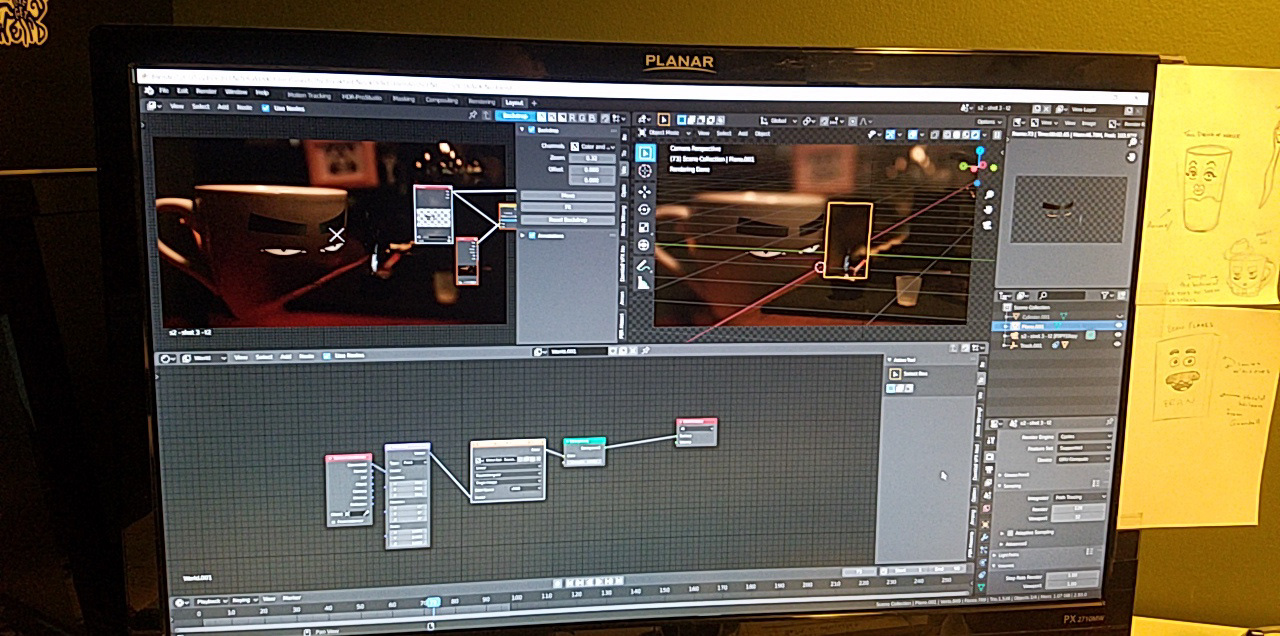This screenshot has height=636, width=1280.
Task: Open the Integrator dropdown
Action: pos(1079,497)
